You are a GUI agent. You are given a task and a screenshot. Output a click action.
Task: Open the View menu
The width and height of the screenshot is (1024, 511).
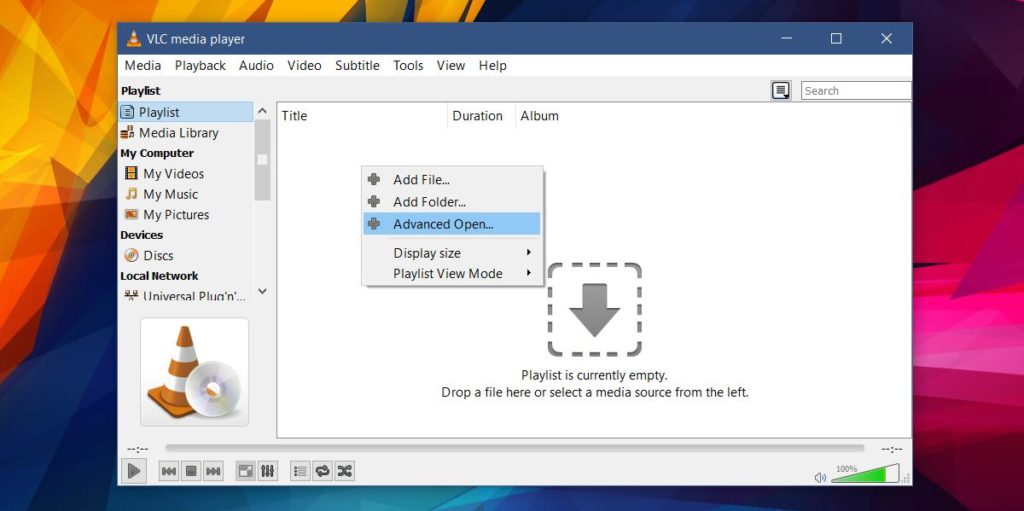click(x=451, y=65)
